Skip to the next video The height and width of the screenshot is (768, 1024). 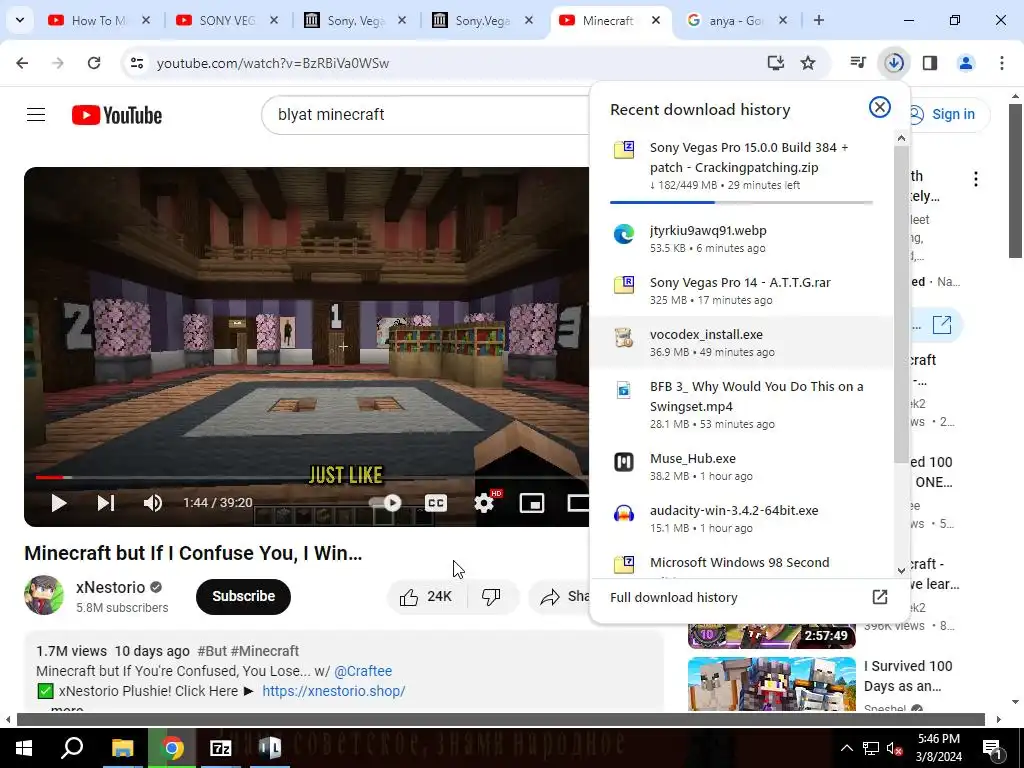pyautogui.click(x=106, y=503)
